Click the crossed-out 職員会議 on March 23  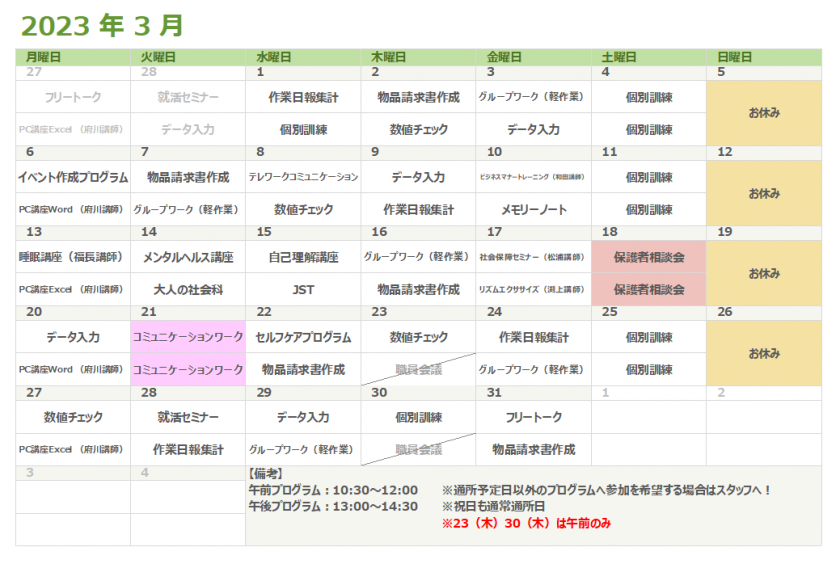click(x=418, y=370)
